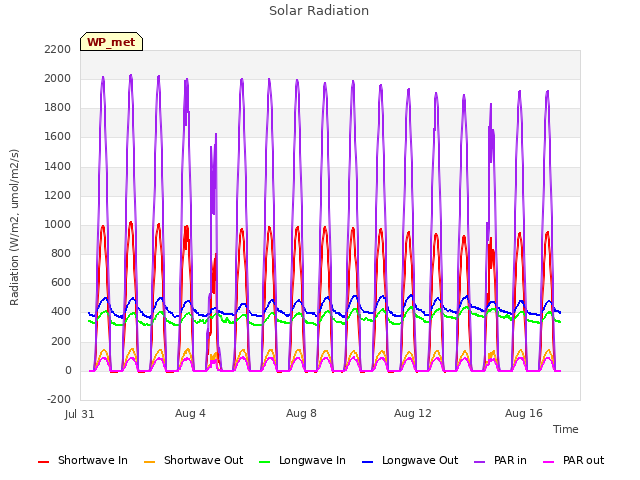640x480 pixels.
Task: Click the 1400 y-axis tick label
Action: (x=58, y=166)
